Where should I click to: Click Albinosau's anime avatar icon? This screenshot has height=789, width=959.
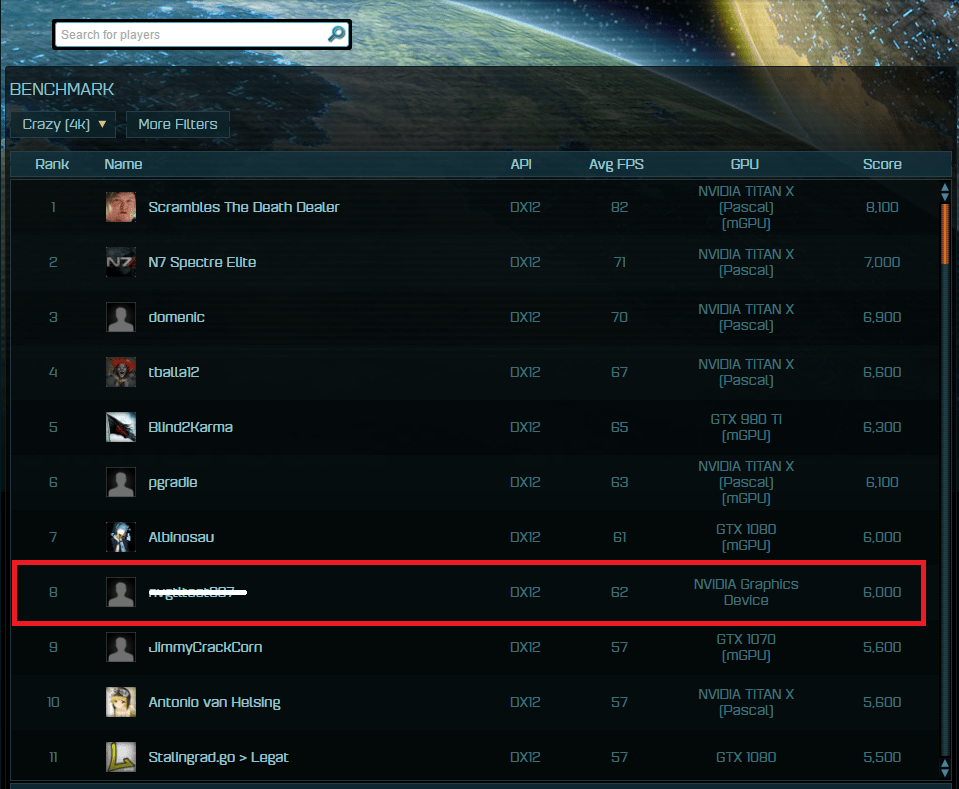(x=120, y=537)
